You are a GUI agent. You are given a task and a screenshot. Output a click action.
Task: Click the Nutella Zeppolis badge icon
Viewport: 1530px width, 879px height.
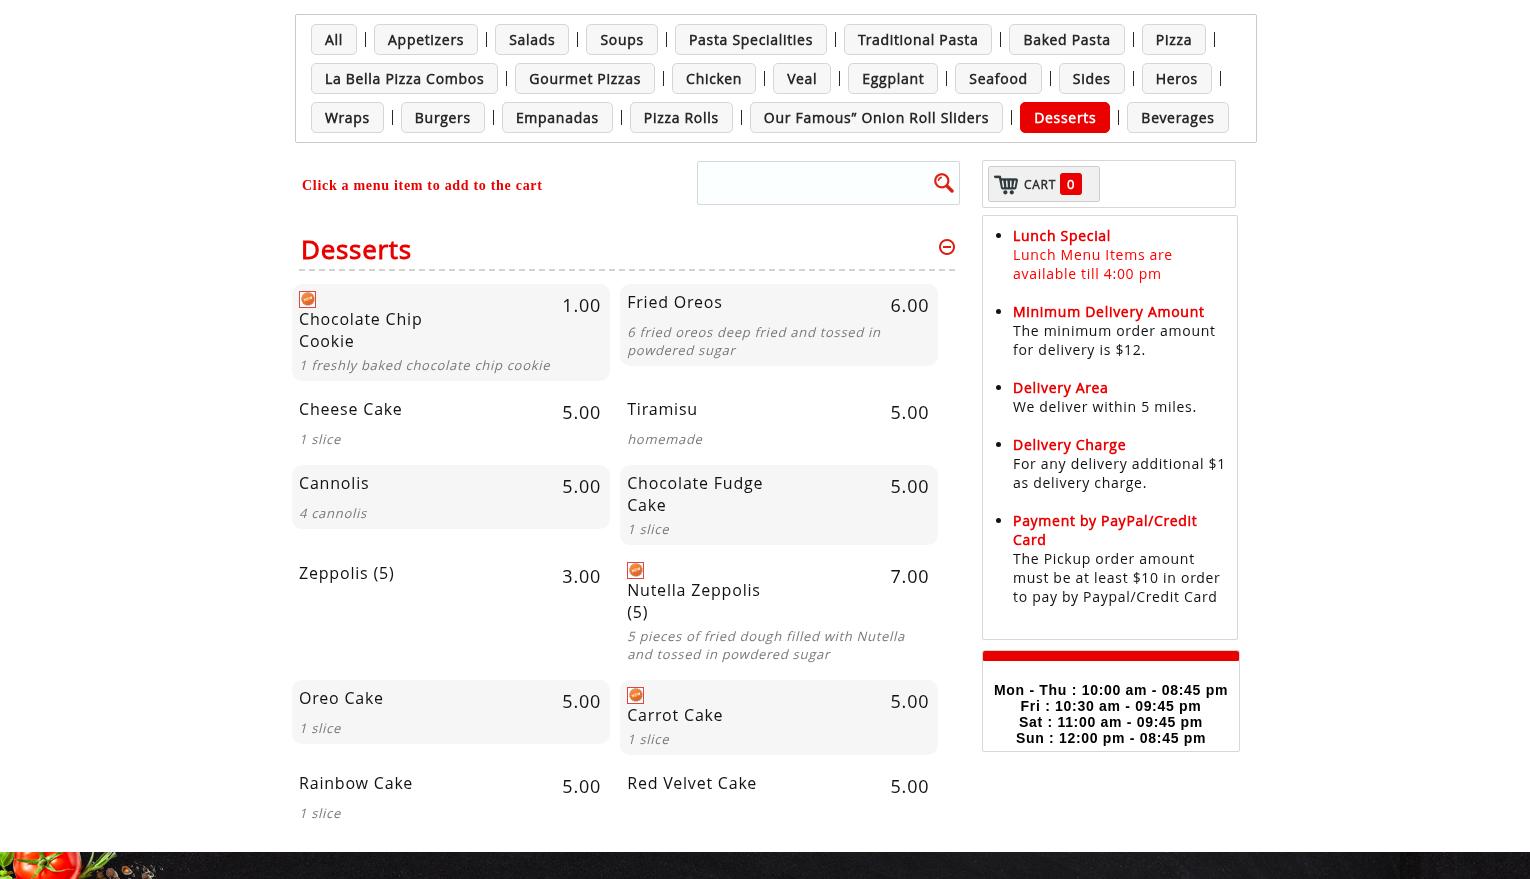point(635,570)
